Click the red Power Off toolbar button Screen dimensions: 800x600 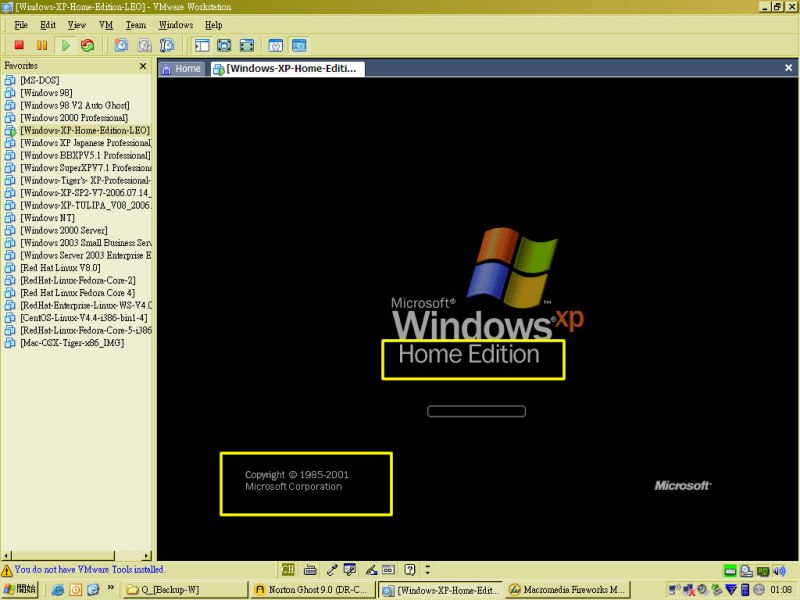[19, 45]
